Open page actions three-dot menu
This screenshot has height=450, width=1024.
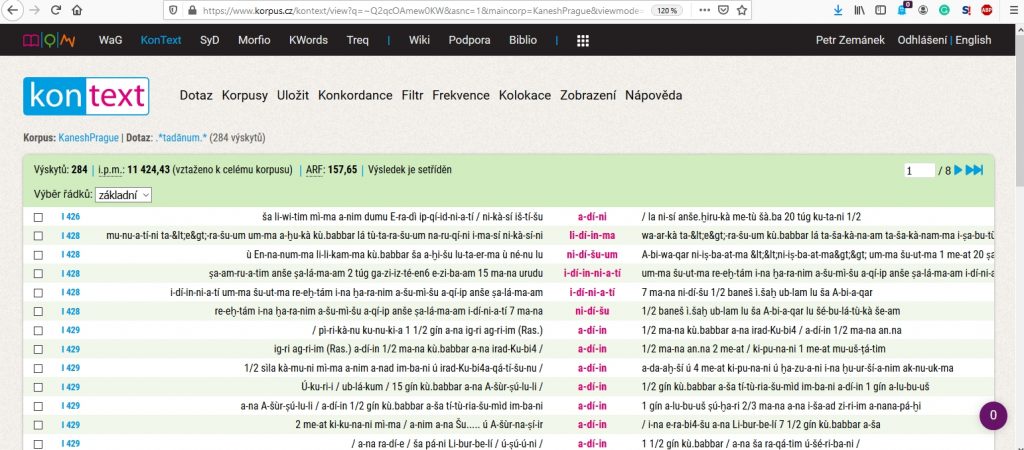pyautogui.click(x=705, y=10)
